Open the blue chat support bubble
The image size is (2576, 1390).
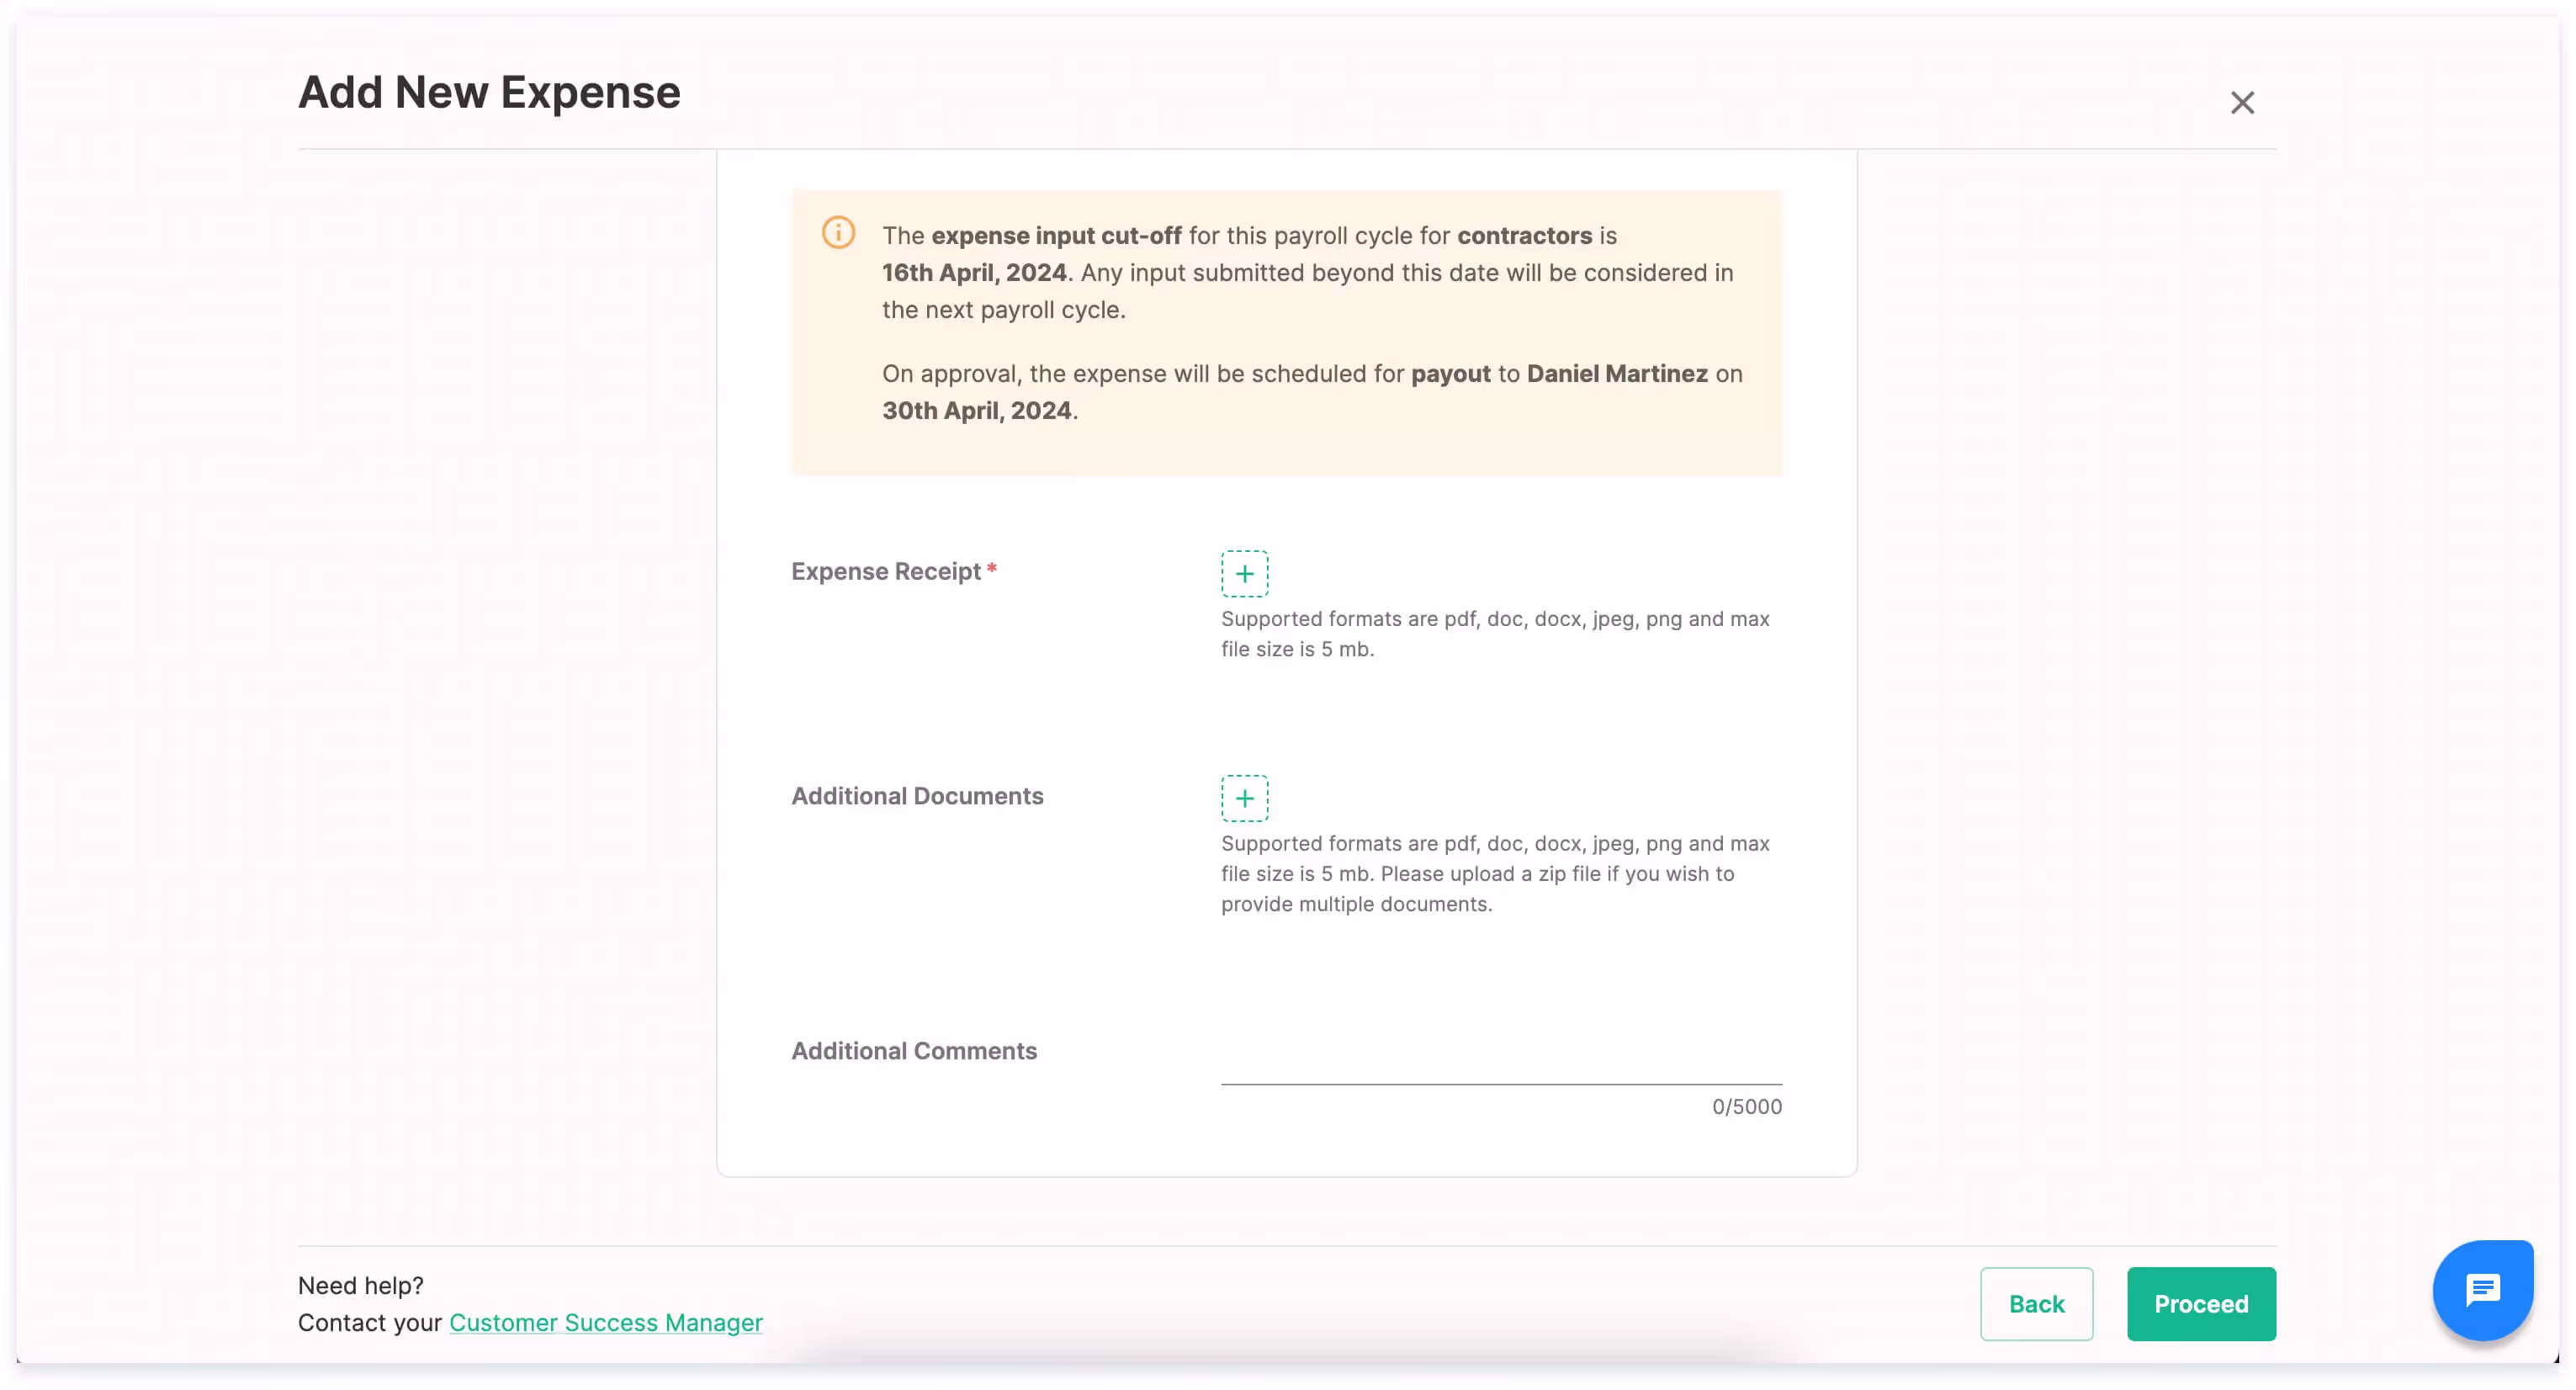(2482, 1290)
